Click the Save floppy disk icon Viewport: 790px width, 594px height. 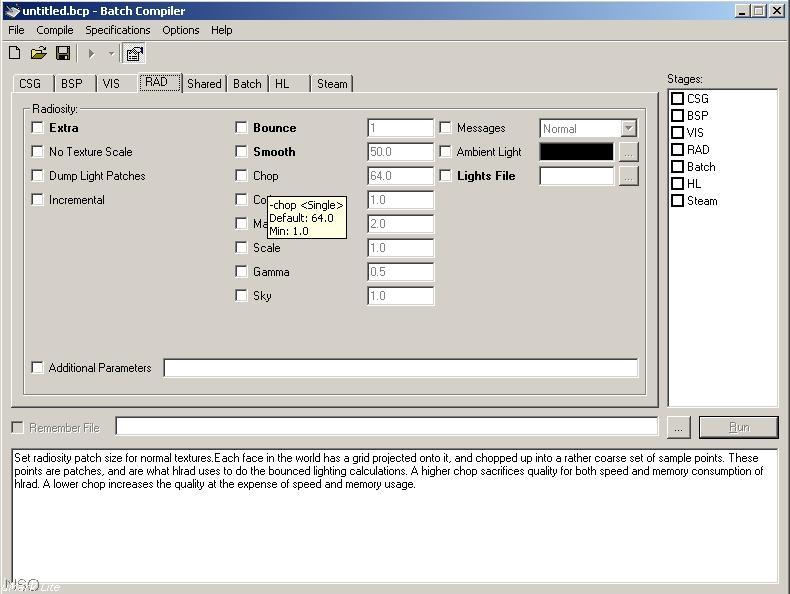(62, 53)
